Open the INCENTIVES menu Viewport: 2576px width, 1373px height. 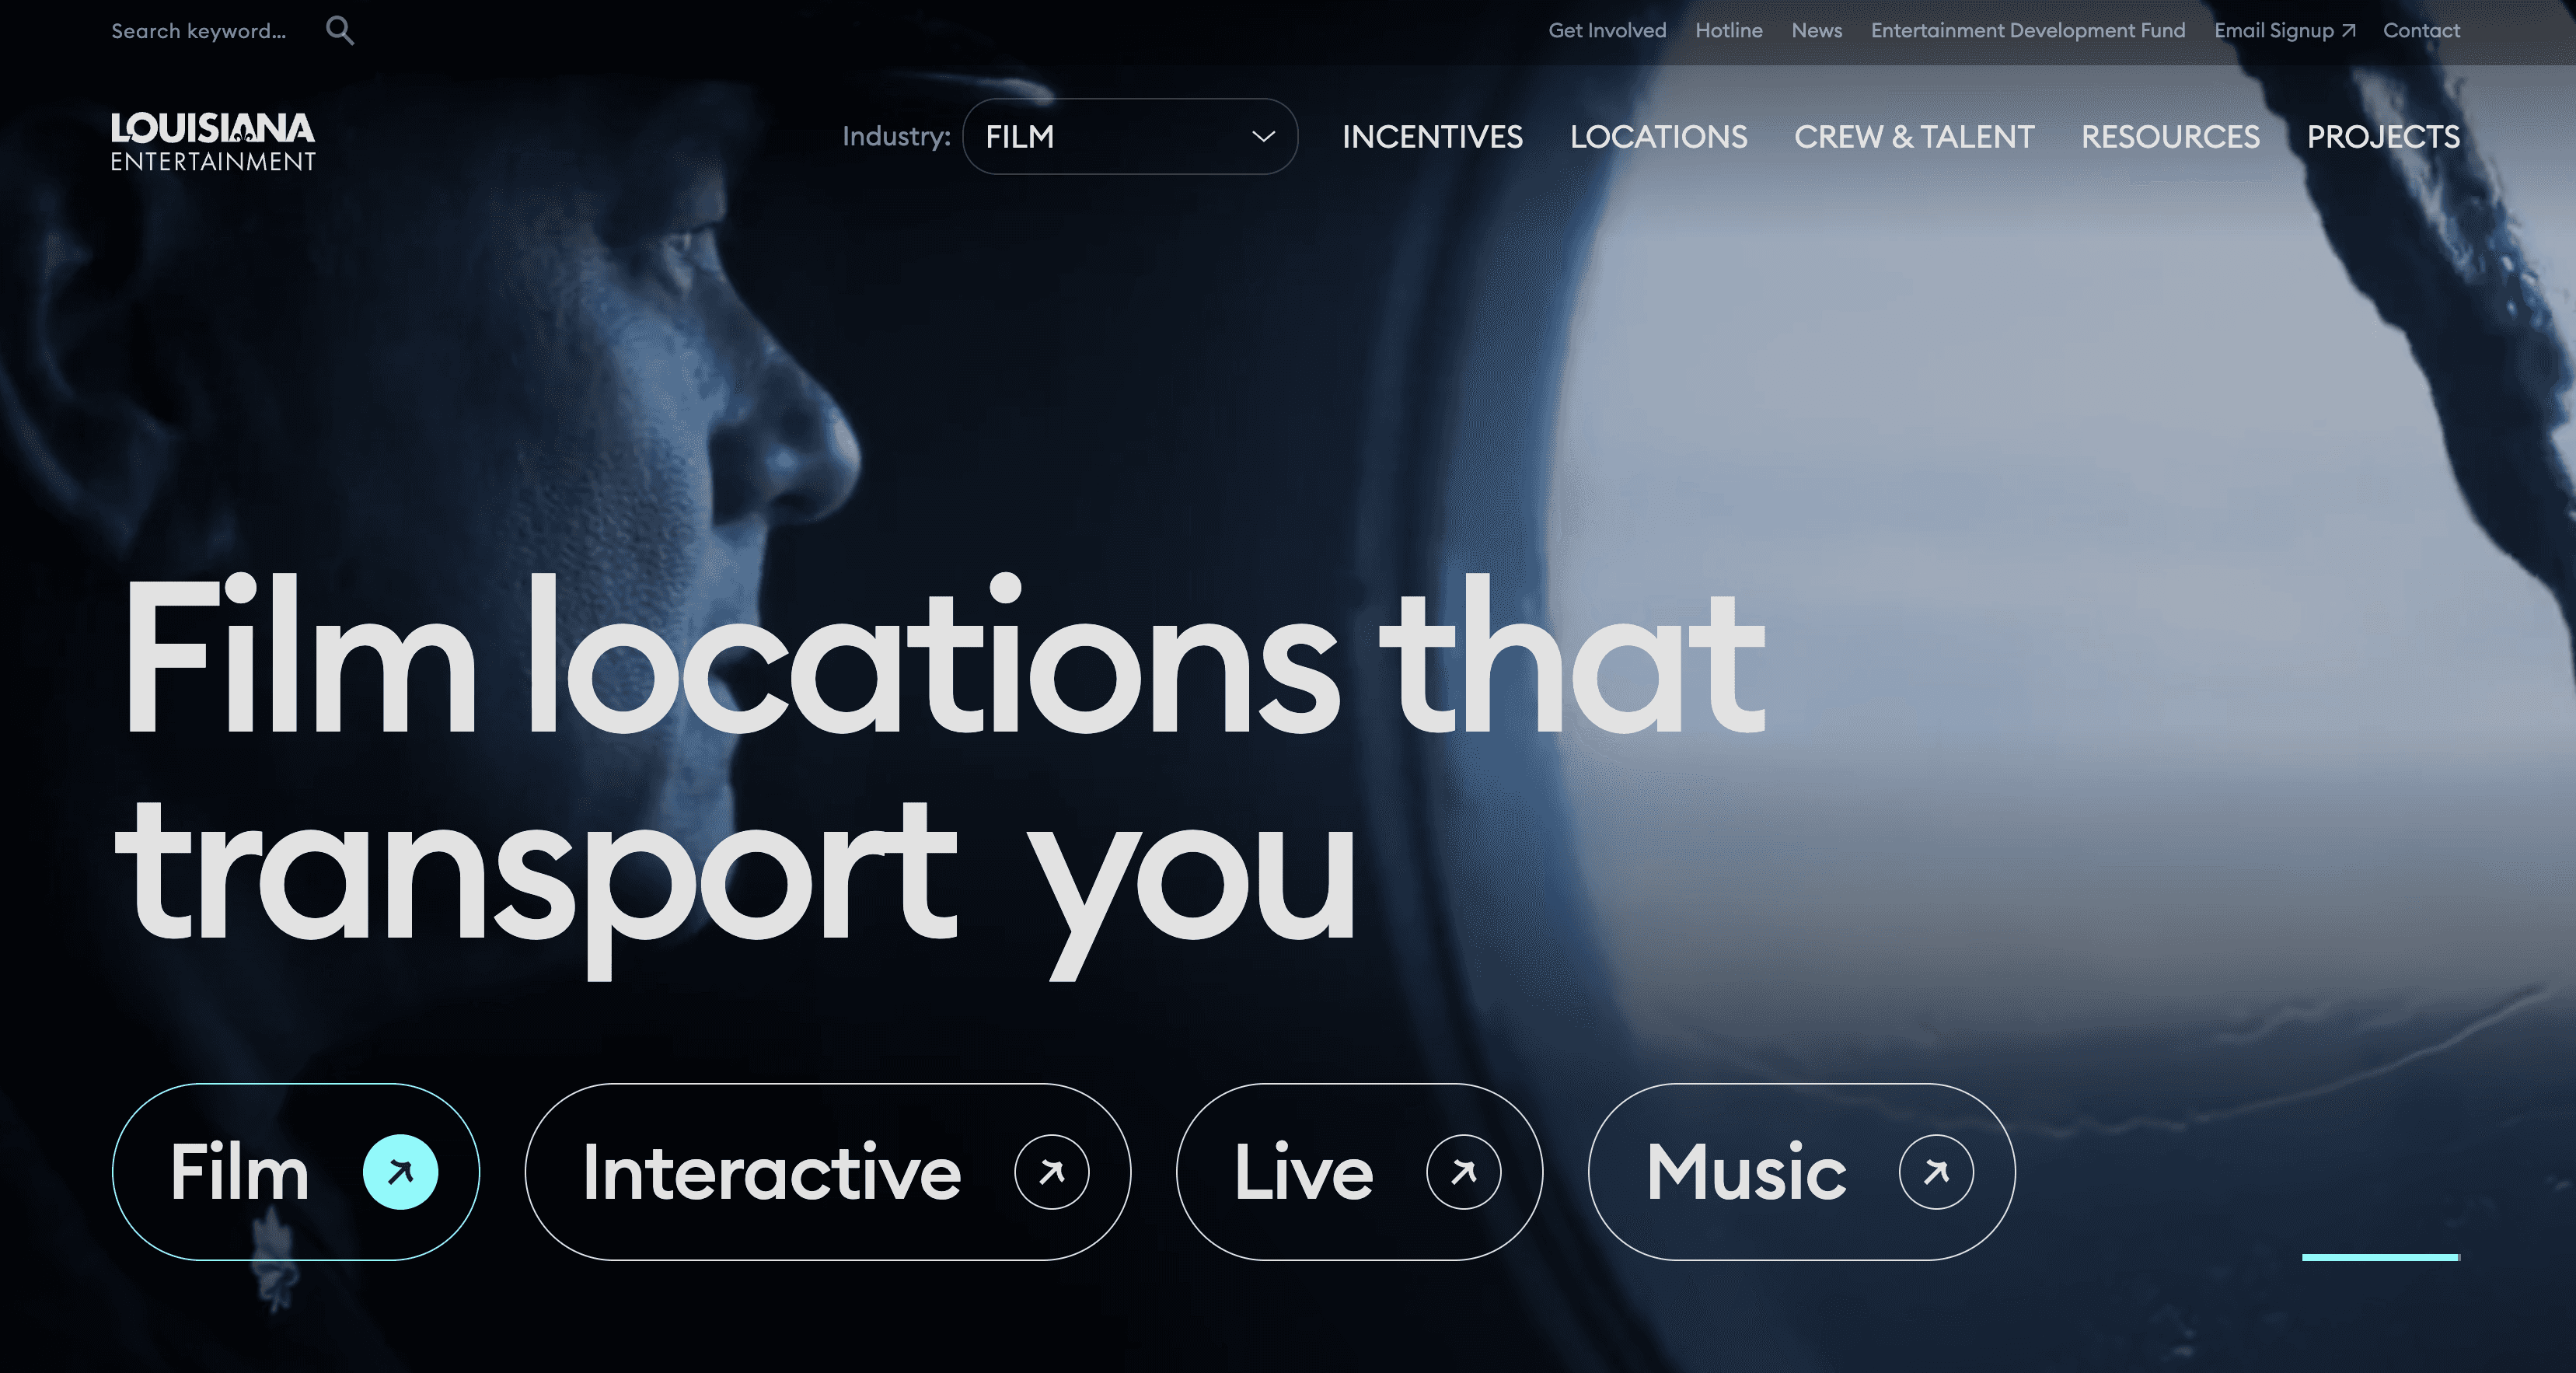point(1432,136)
